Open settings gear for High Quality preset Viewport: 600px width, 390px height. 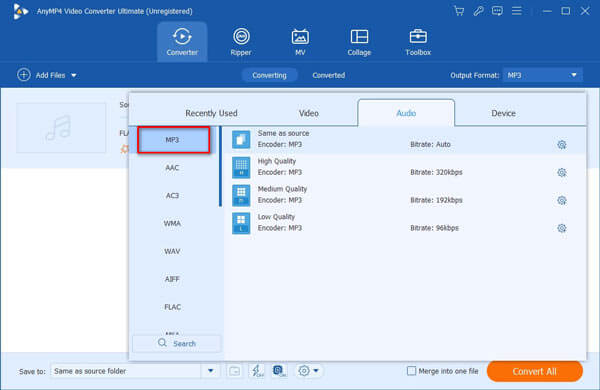[x=561, y=173]
